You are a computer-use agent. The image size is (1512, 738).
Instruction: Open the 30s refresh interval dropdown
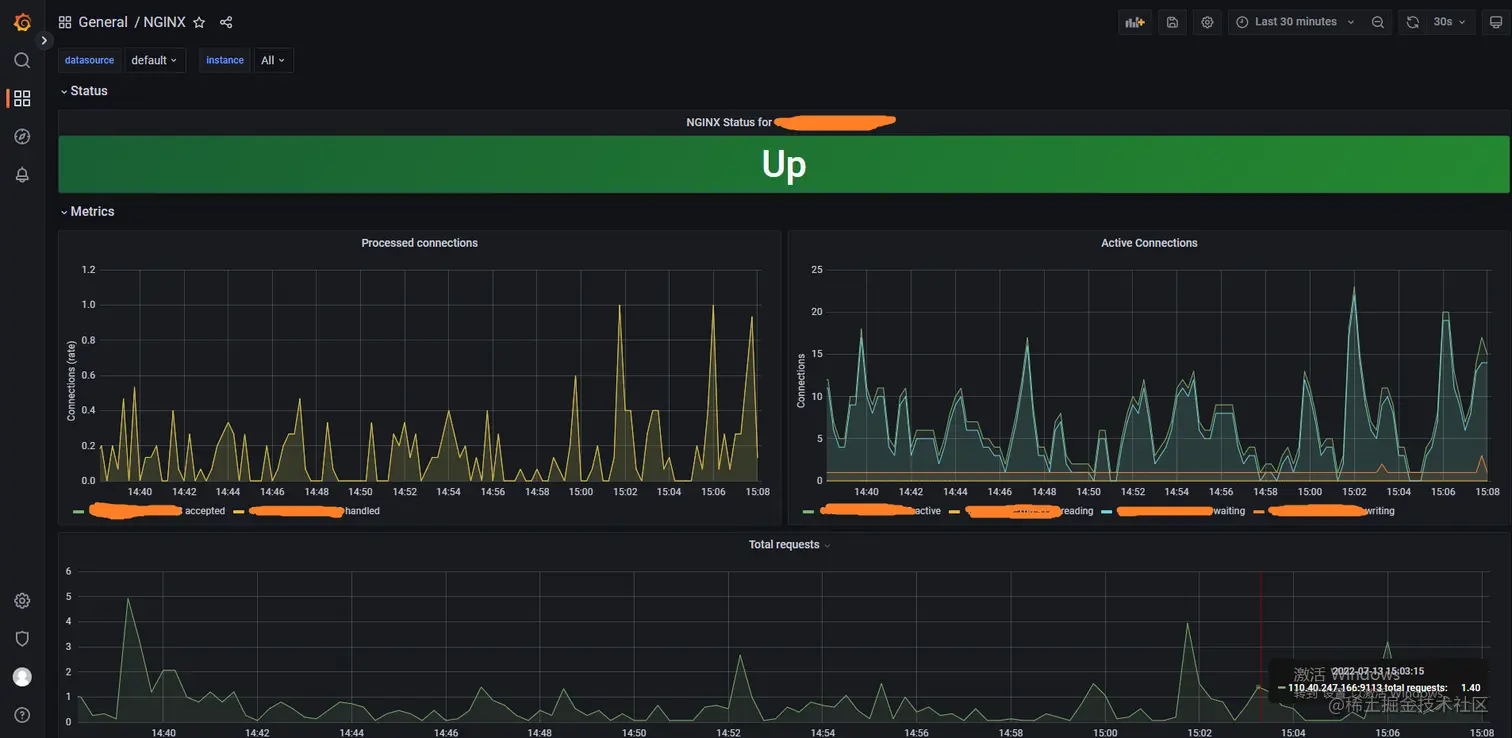tap(1450, 22)
